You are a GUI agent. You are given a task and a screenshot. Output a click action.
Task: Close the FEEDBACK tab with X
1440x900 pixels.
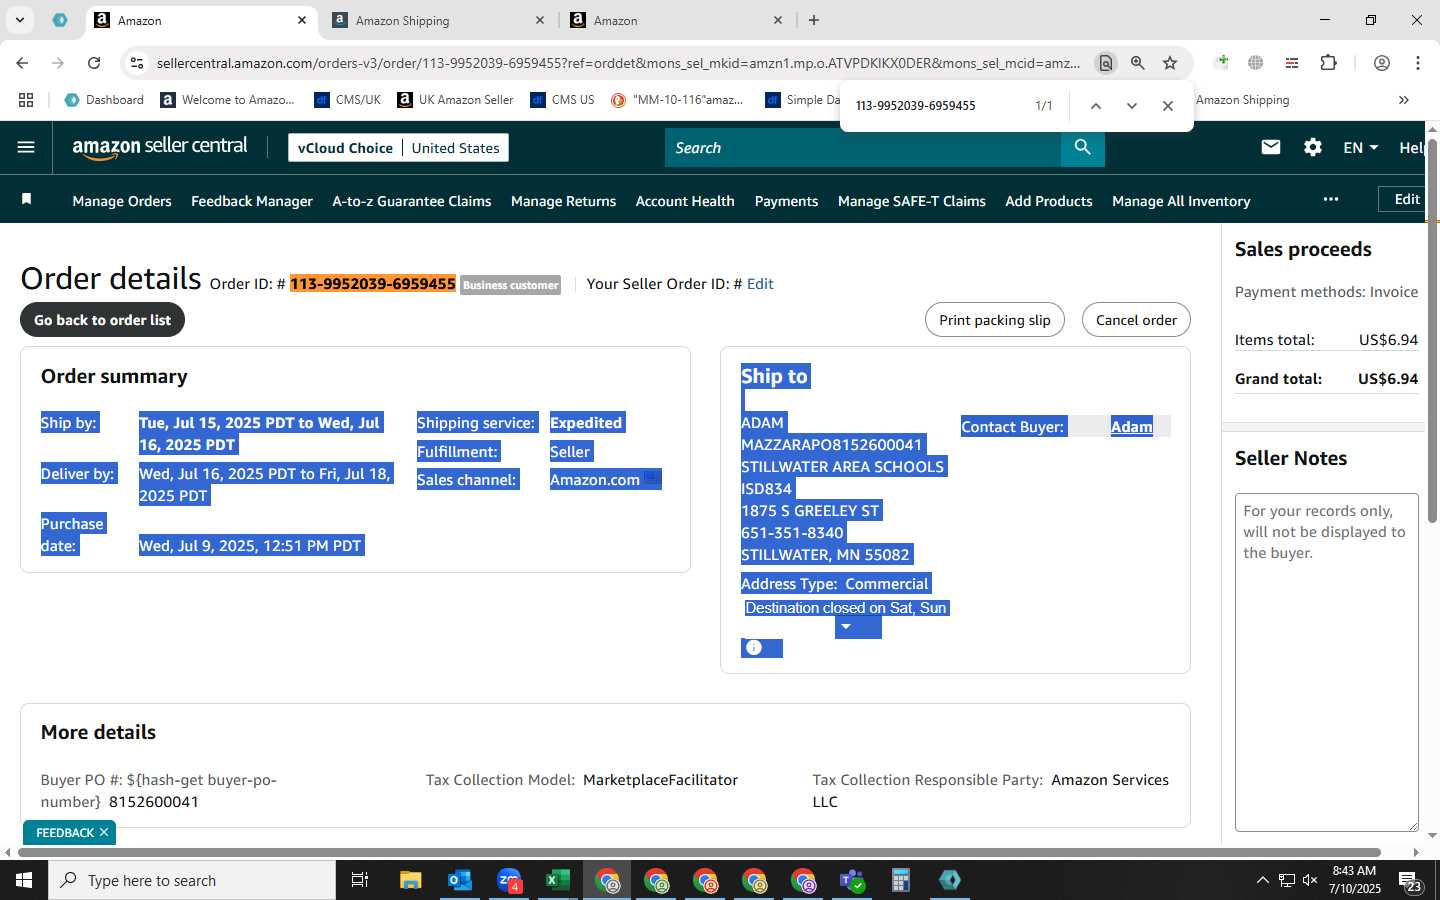click(104, 832)
